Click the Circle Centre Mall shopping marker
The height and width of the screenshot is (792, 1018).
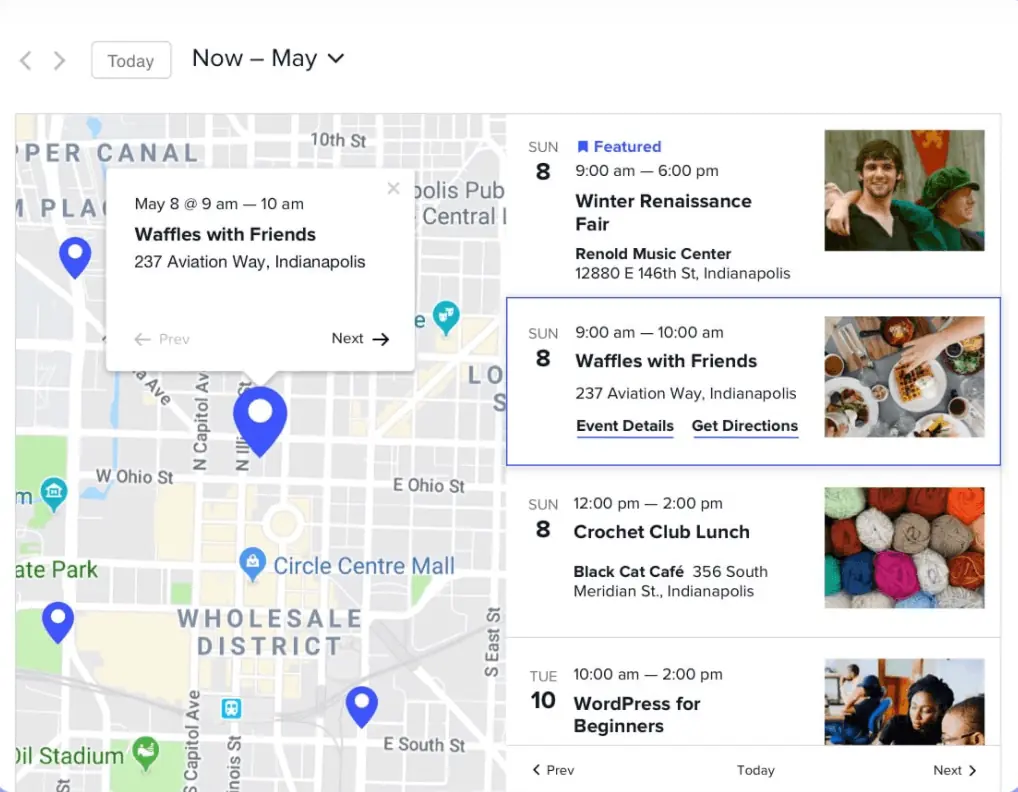pyautogui.click(x=252, y=564)
